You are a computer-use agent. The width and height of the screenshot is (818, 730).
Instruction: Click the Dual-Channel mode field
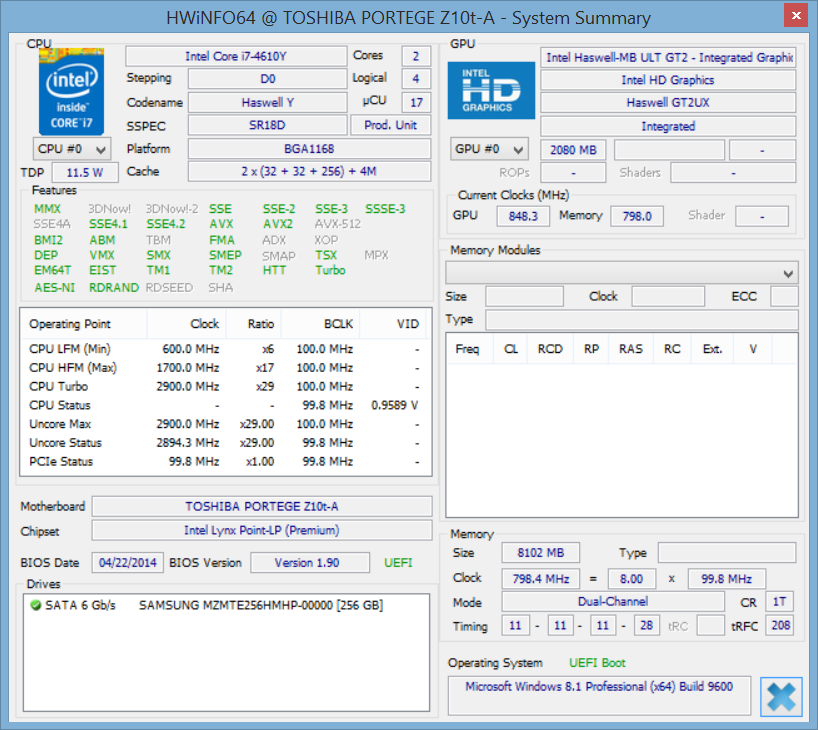pos(613,602)
